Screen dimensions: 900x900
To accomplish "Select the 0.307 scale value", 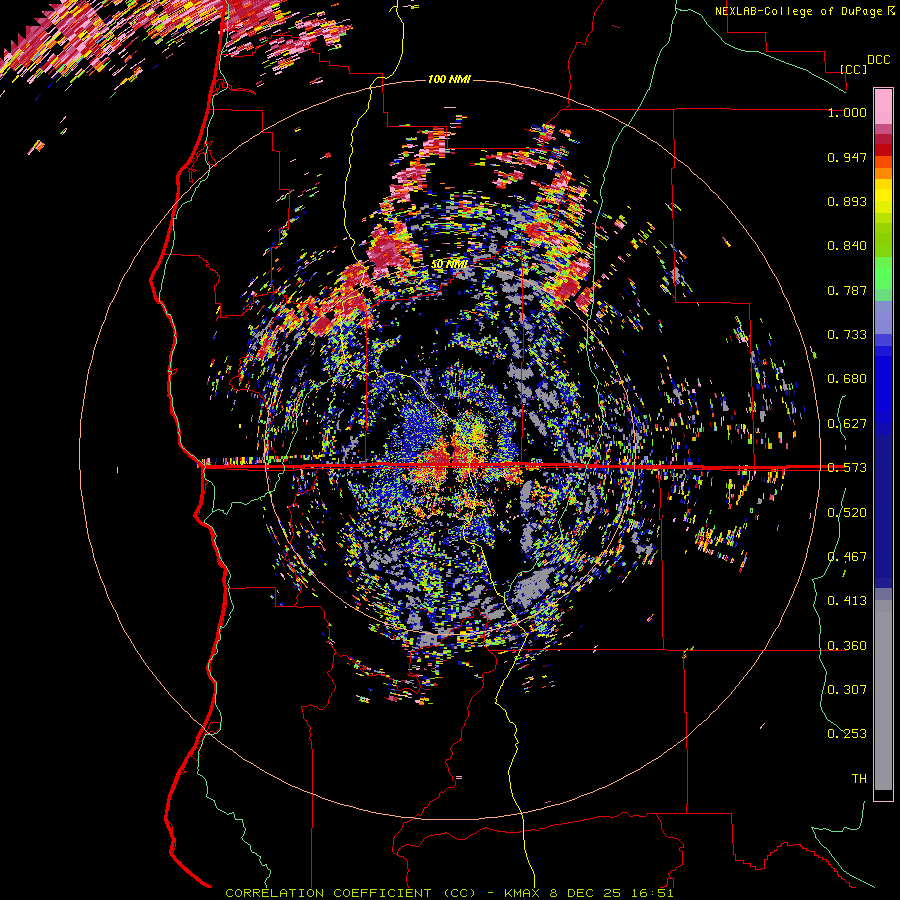I will click(x=847, y=689).
